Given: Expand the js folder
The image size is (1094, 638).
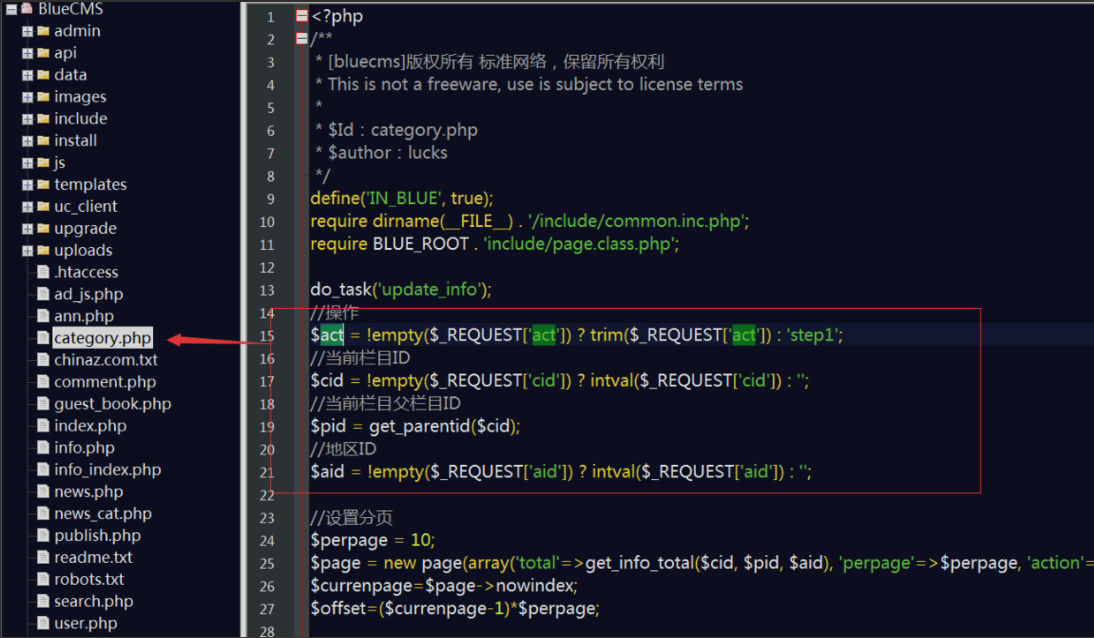Looking at the screenshot, I should (x=27, y=163).
